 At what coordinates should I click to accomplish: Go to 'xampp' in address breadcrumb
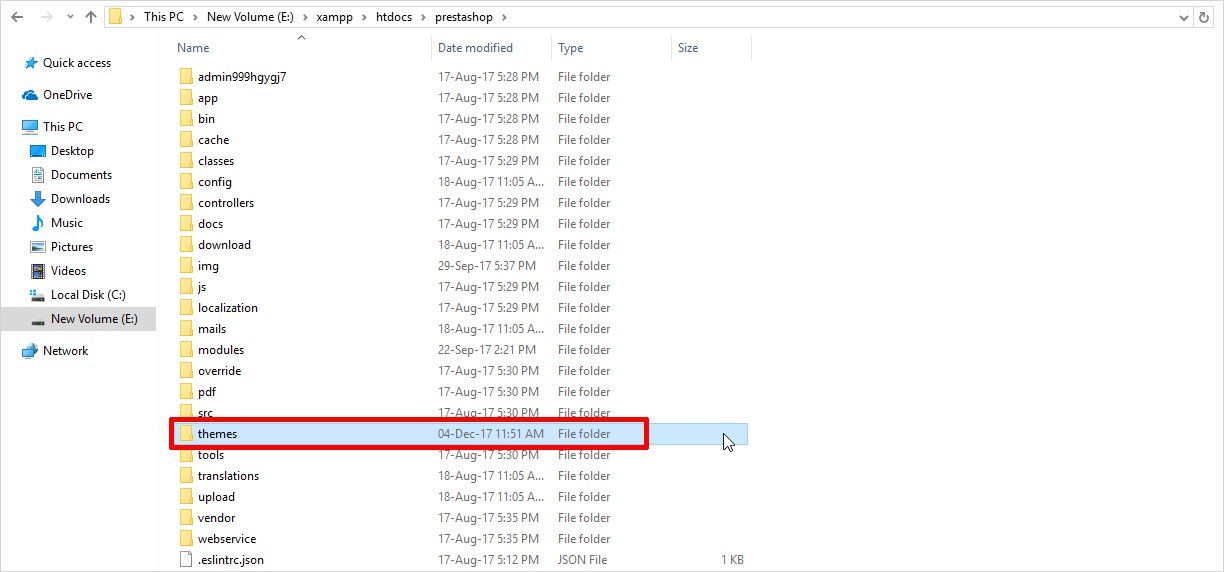click(333, 17)
